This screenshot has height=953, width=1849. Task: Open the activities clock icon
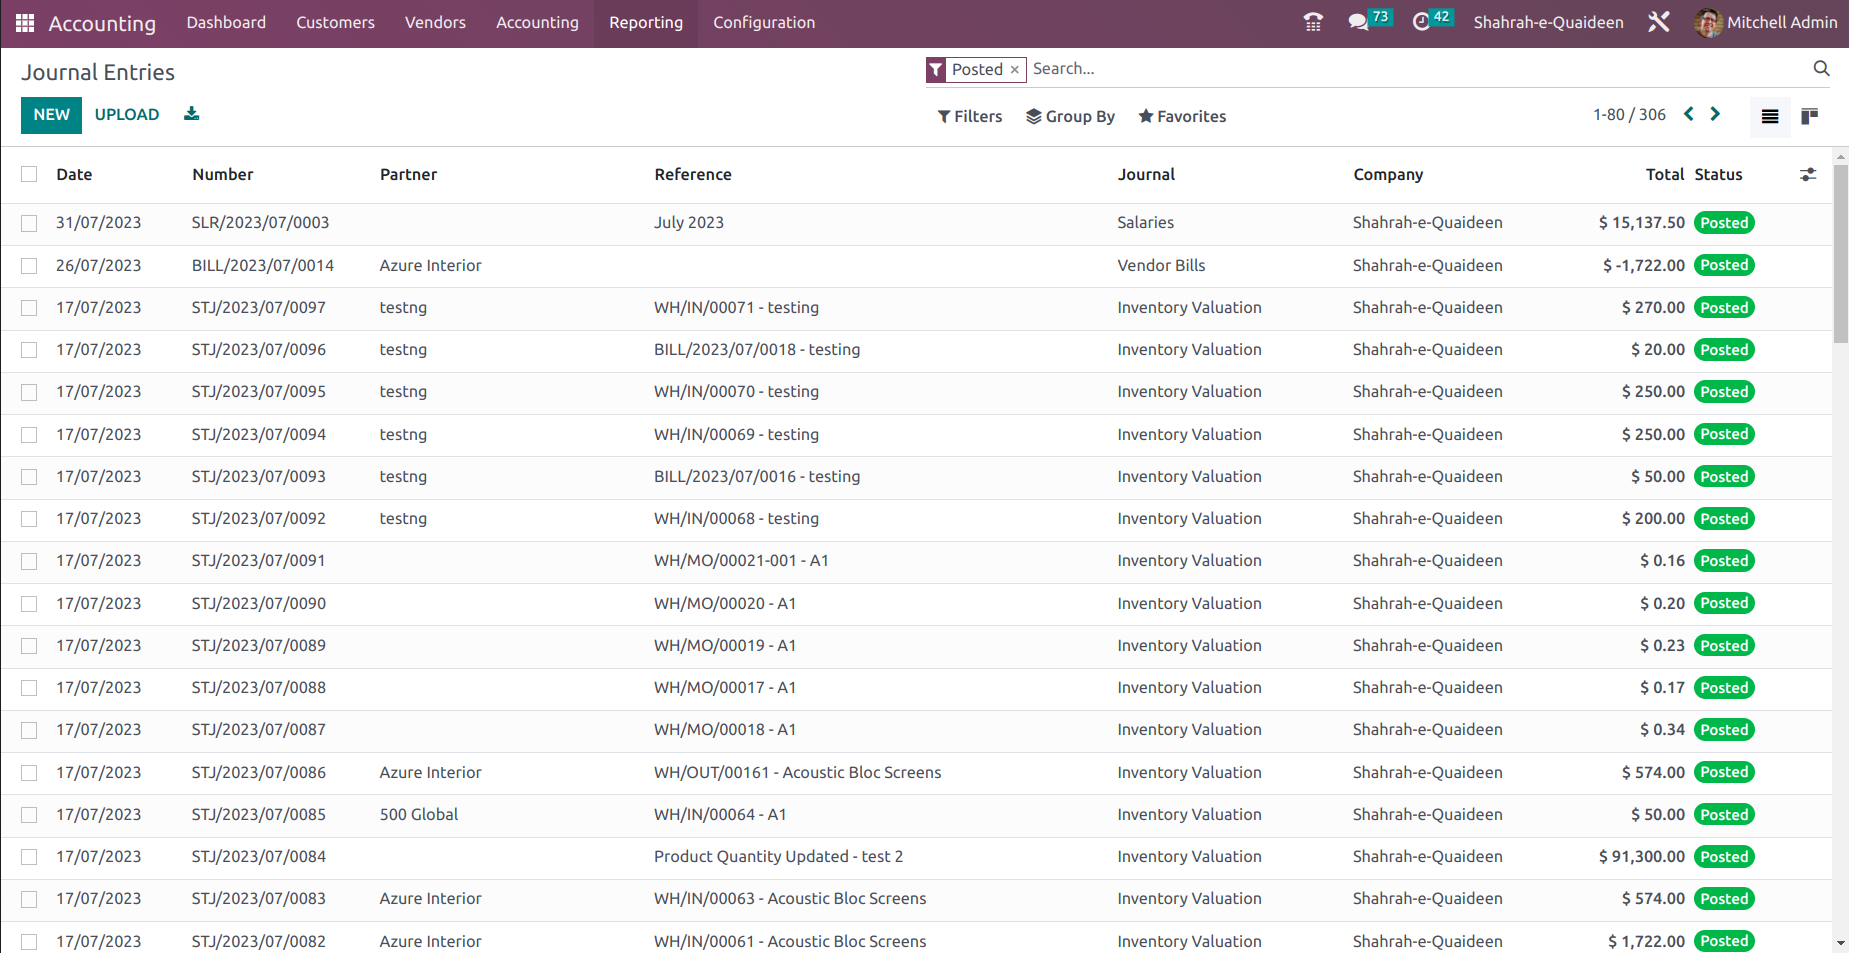(x=1421, y=22)
